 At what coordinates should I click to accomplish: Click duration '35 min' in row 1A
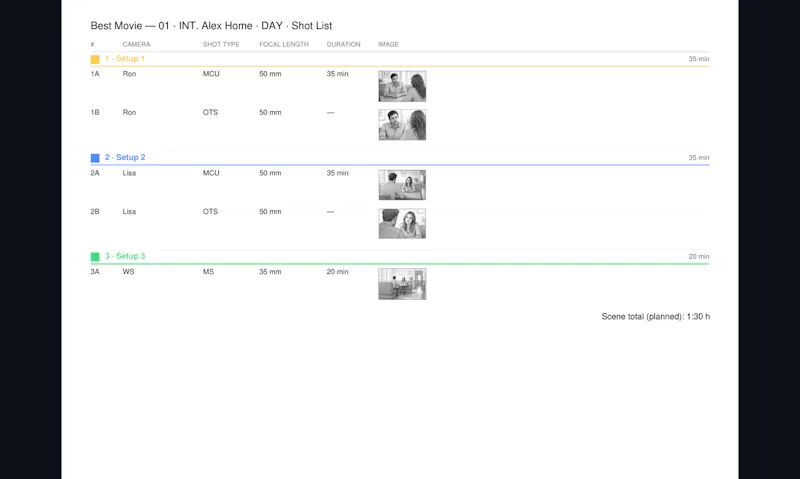pos(338,74)
